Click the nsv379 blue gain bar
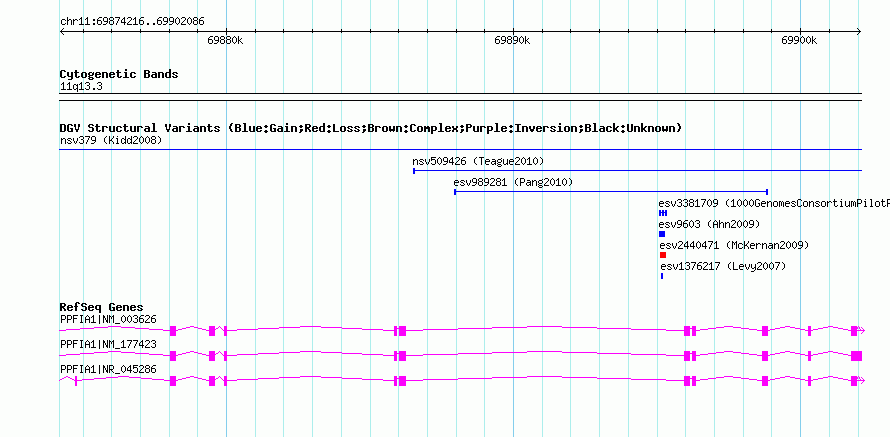The image size is (890, 437). pos(461,150)
